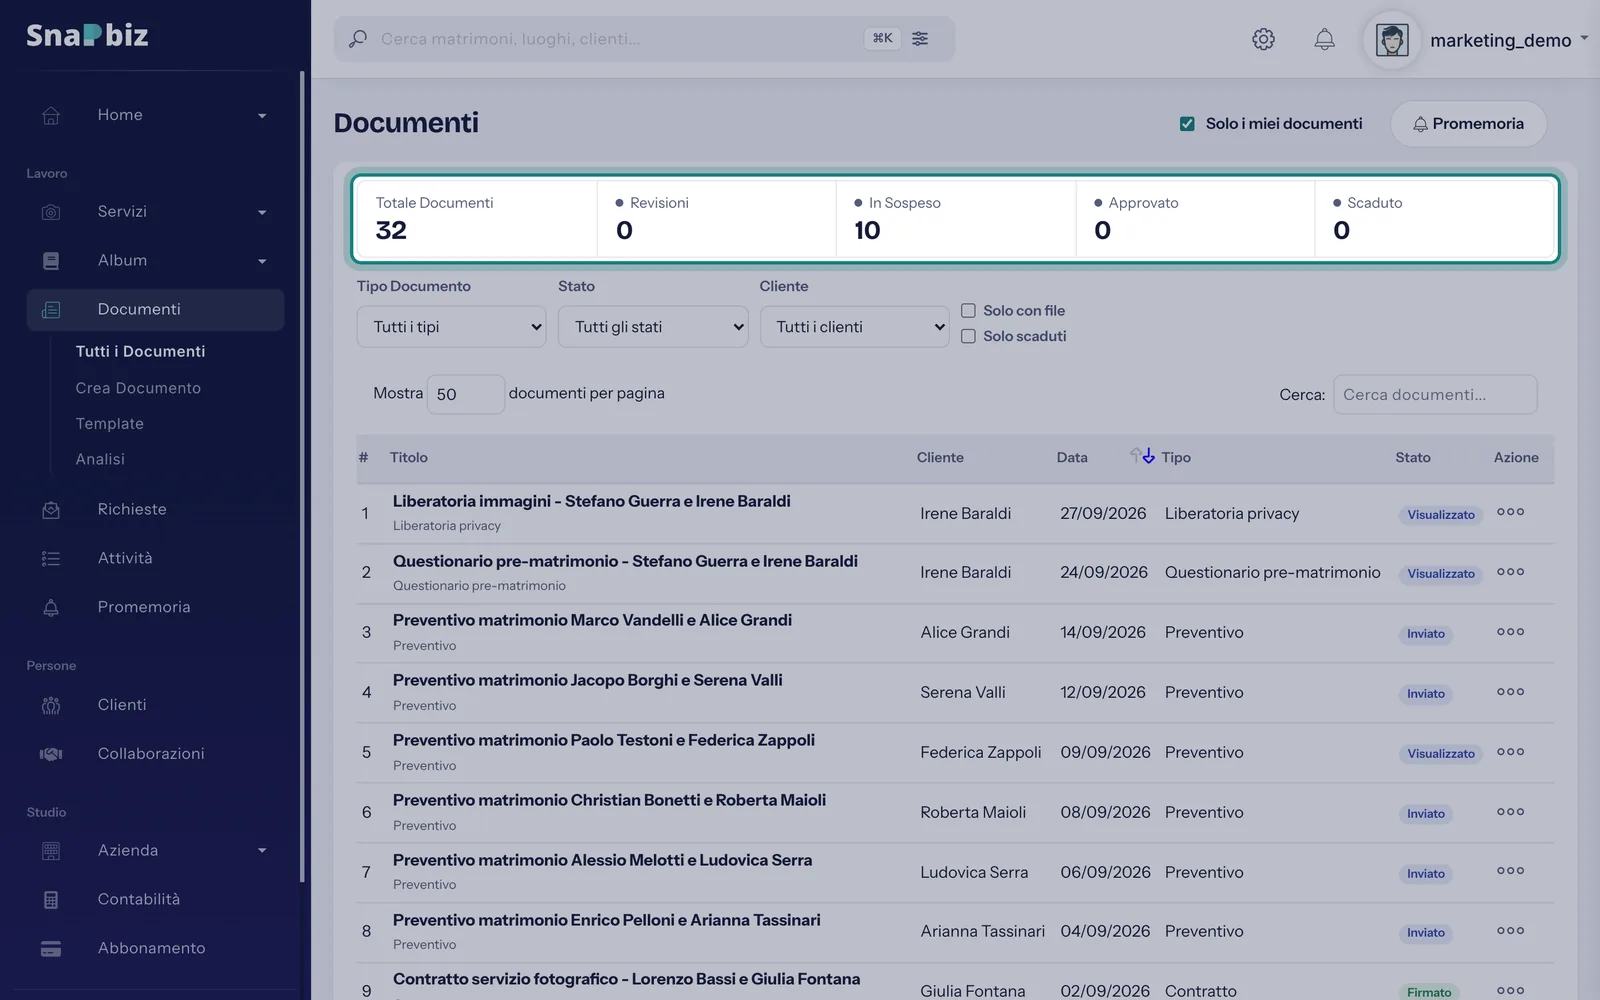
Task: Click the Abbonamento card icon
Action: 51,949
